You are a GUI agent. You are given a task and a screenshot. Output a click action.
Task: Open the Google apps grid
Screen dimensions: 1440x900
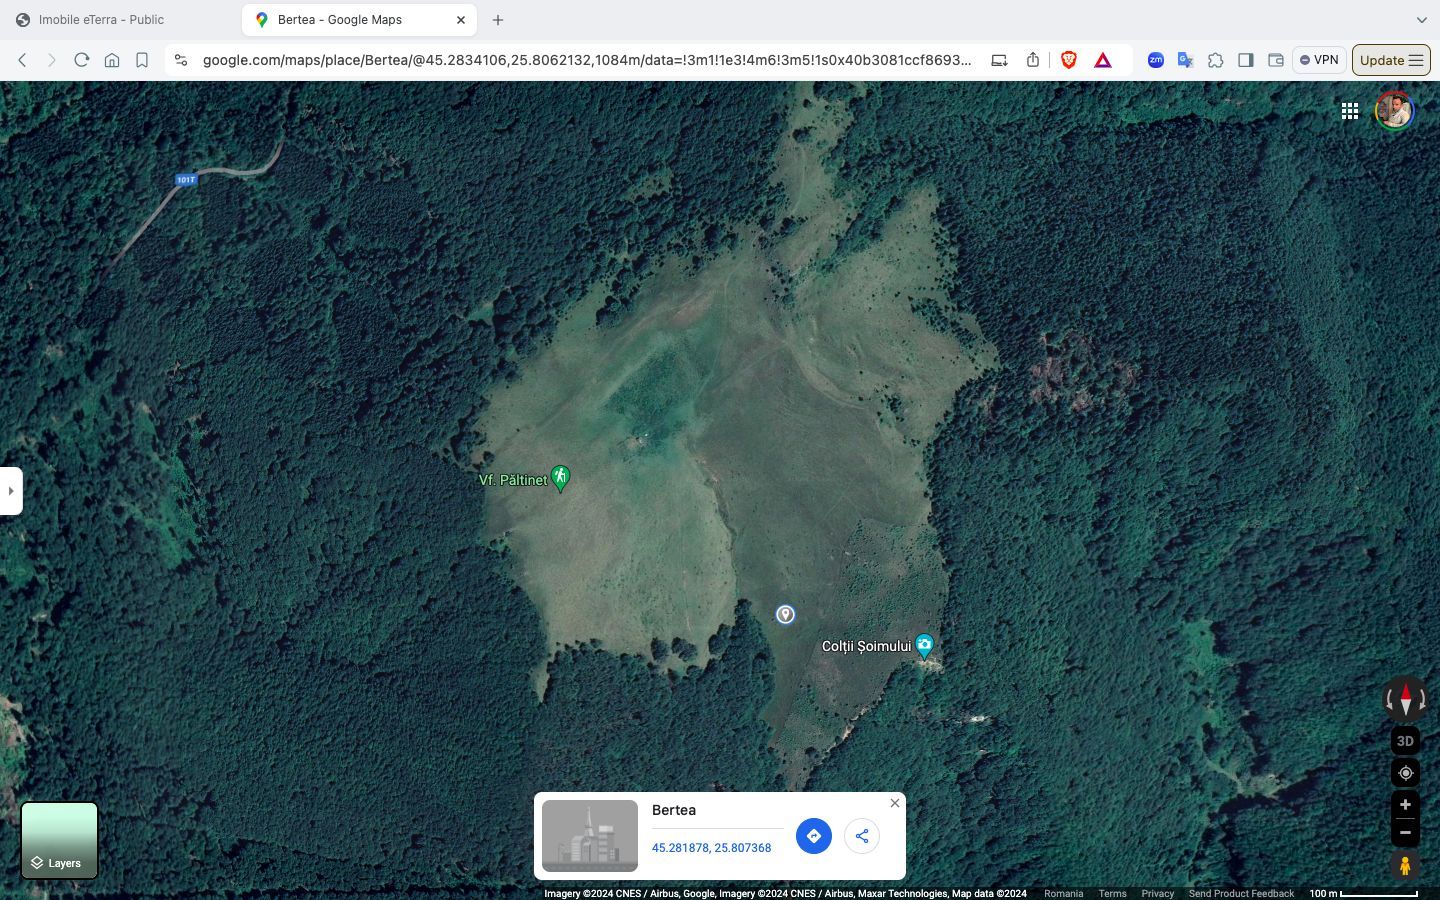click(1350, 111)
